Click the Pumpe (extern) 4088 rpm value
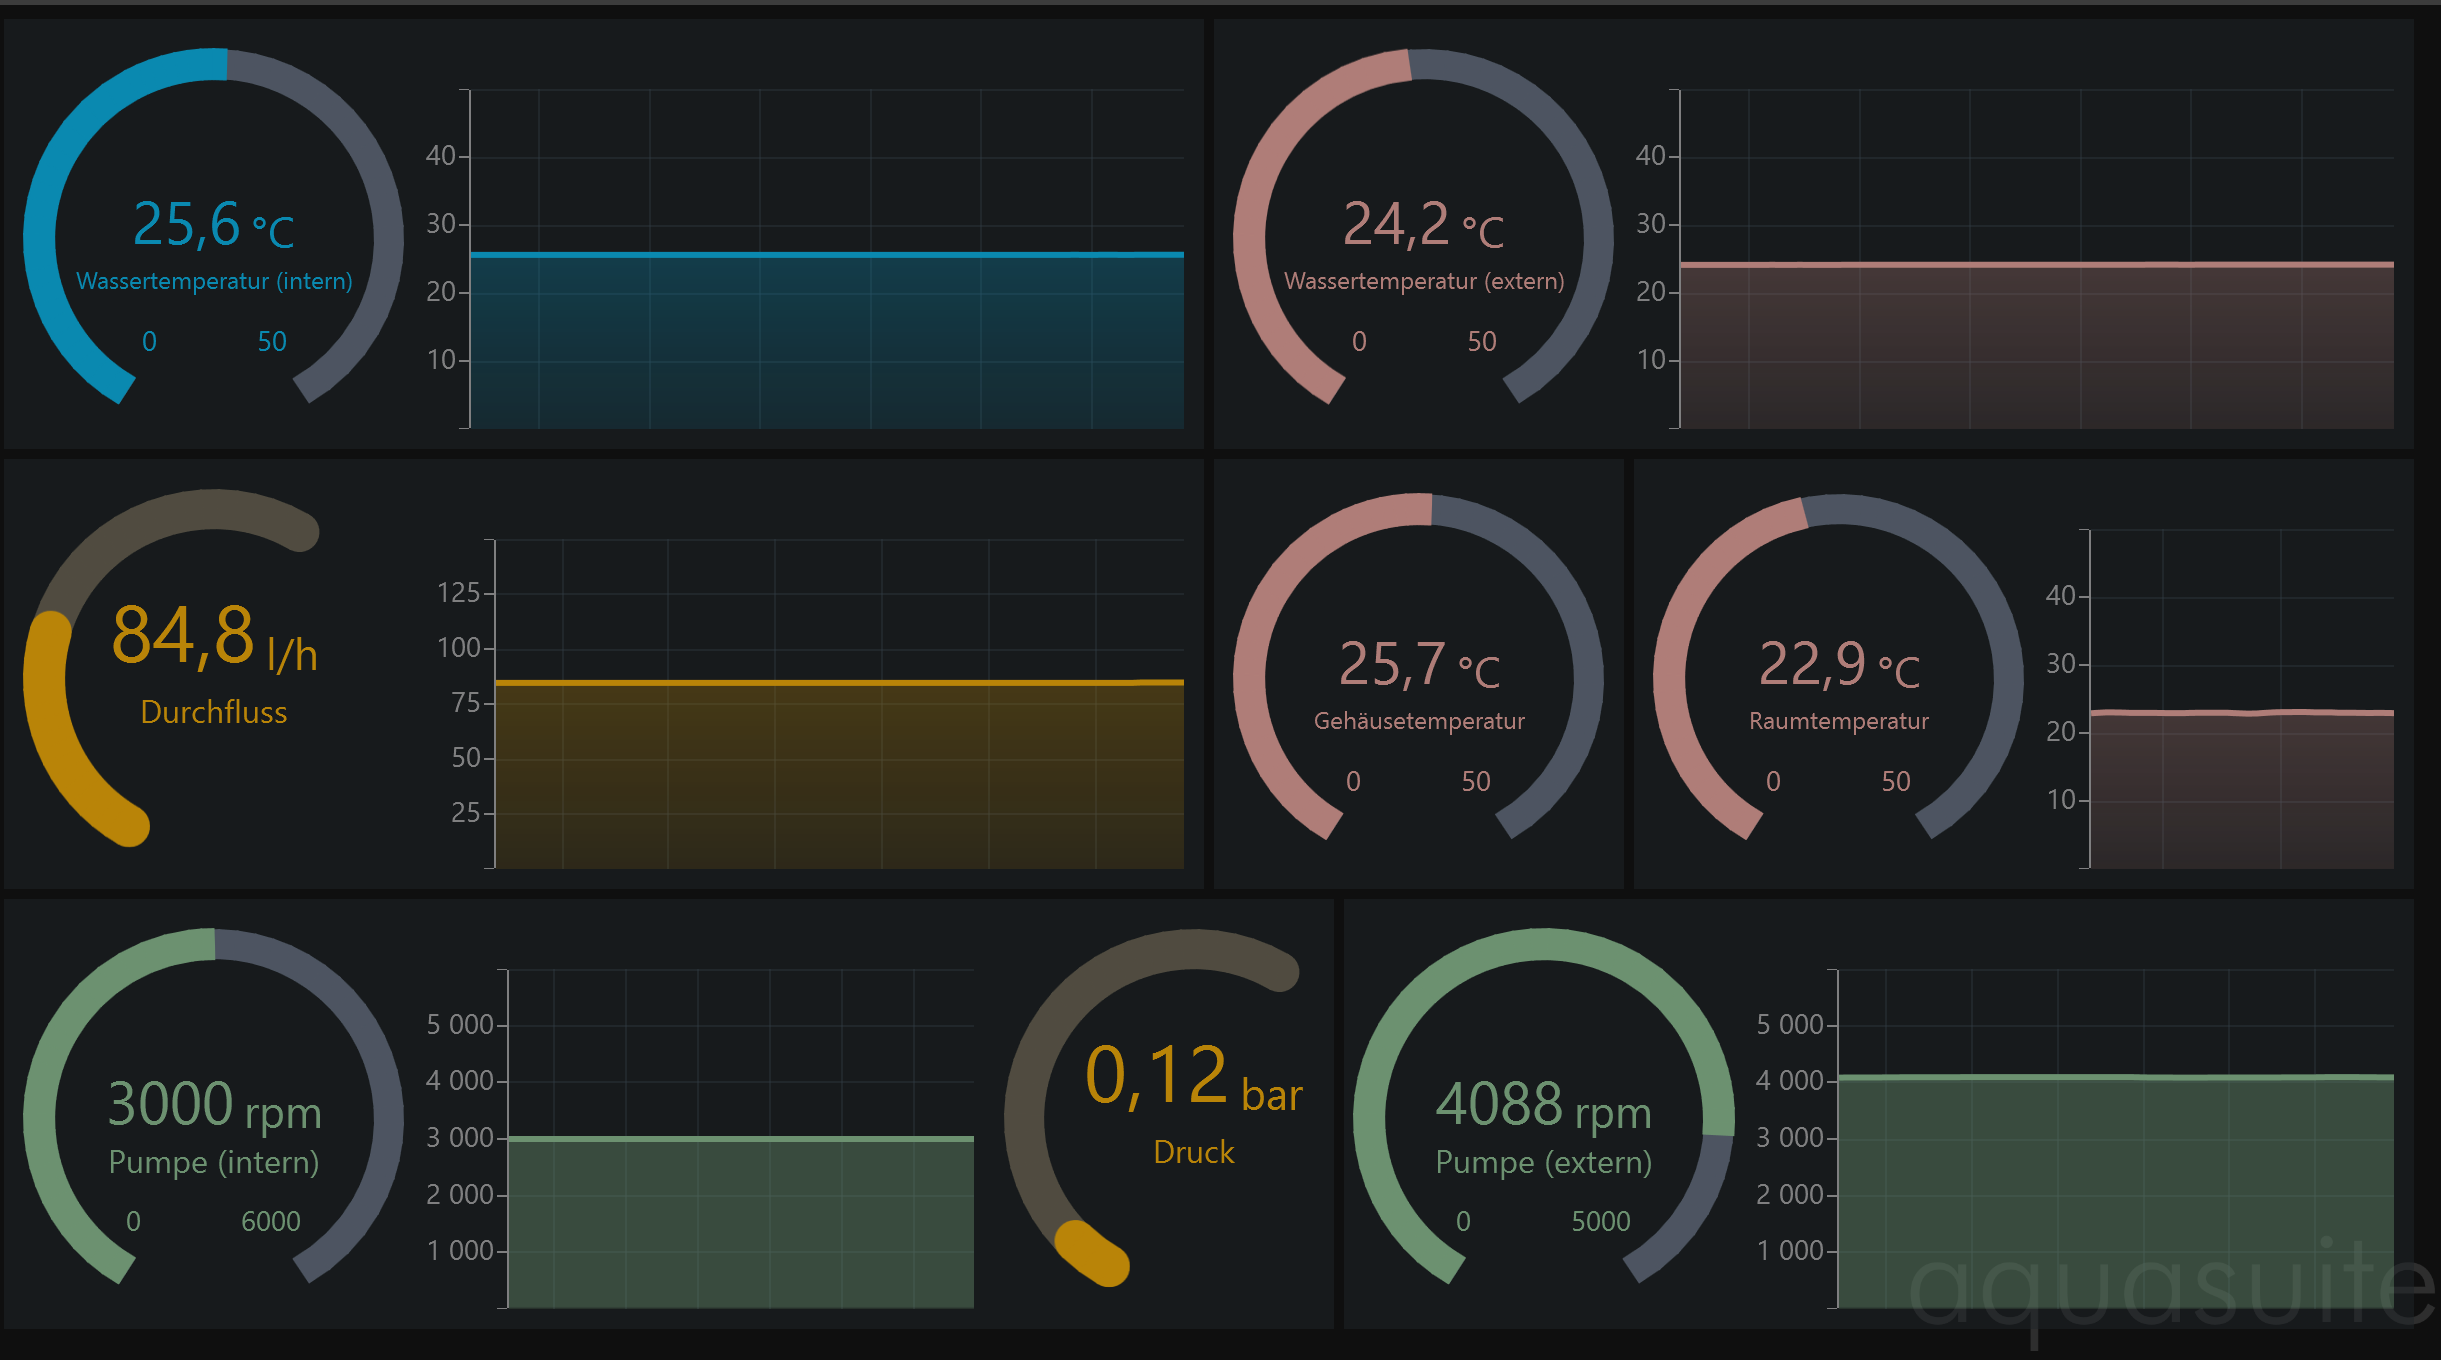The image size is (2441, 1360). point(1542,1105)
